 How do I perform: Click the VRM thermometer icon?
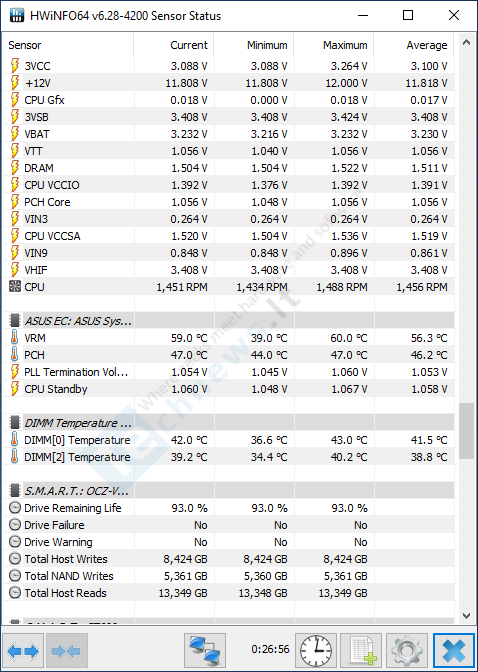coord(15,338)
